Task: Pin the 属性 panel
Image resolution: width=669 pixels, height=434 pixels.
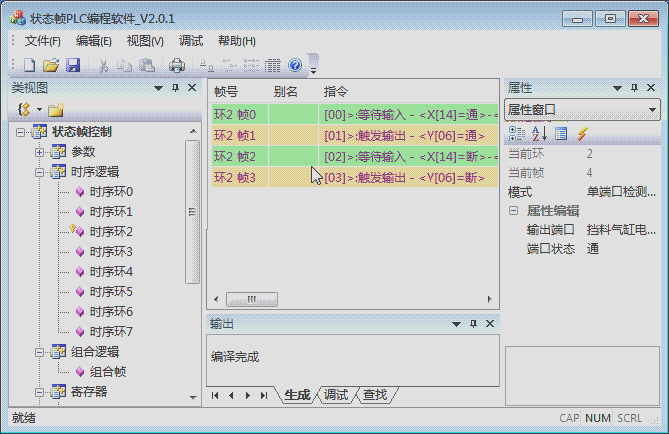Action: pyautogui.click(x=634, y=88)
